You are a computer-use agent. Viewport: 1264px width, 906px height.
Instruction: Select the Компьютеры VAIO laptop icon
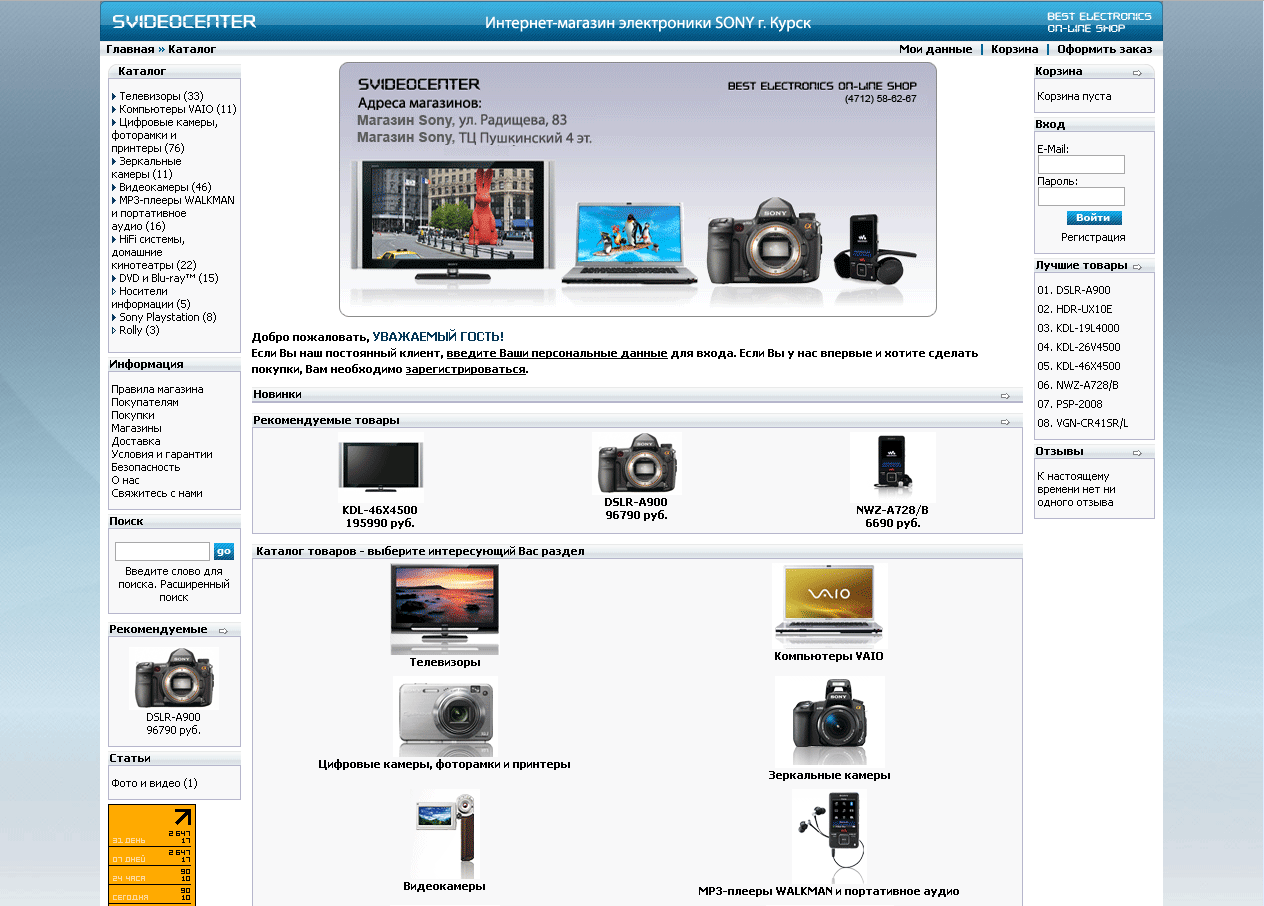tap(829, 600)
